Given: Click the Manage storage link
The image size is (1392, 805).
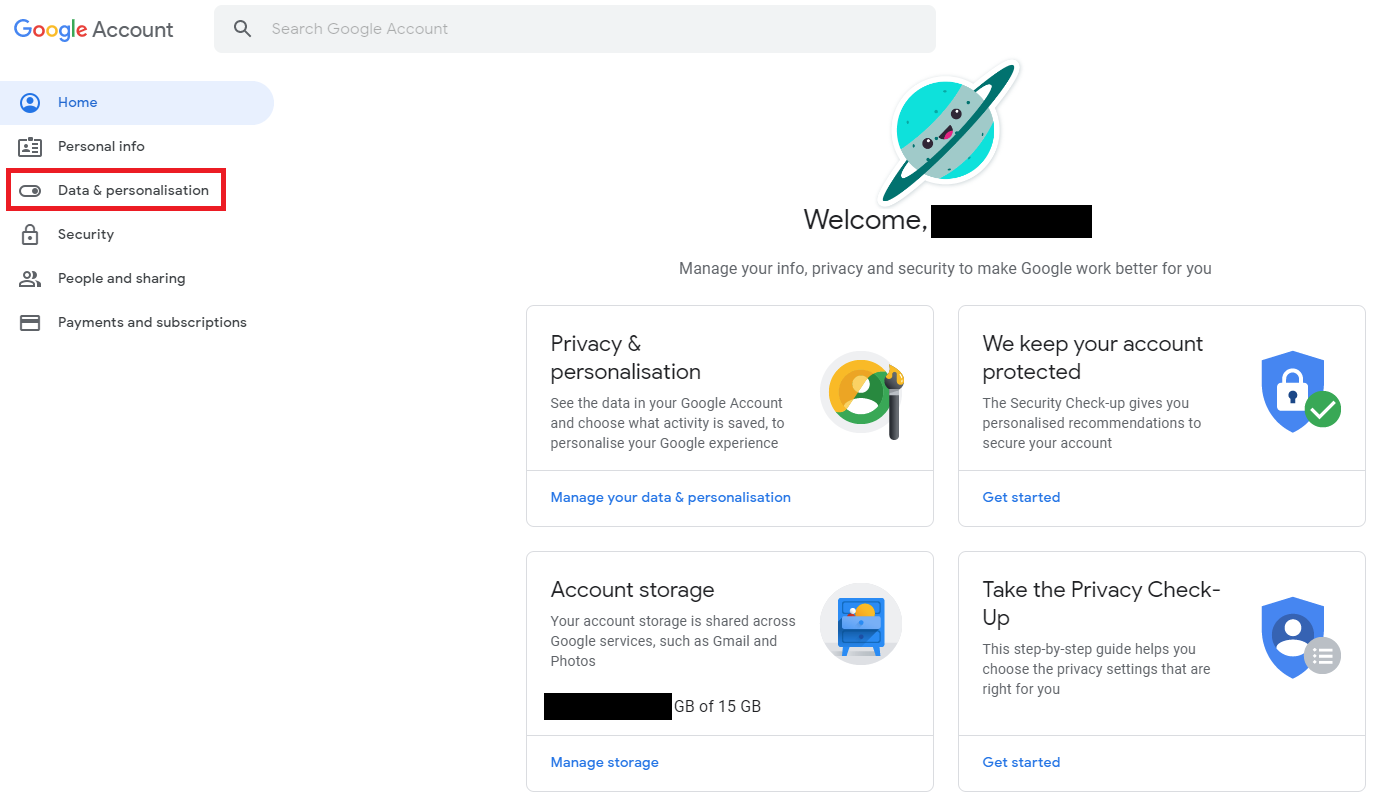Looking at the screenshot, I should pos(604,762).
